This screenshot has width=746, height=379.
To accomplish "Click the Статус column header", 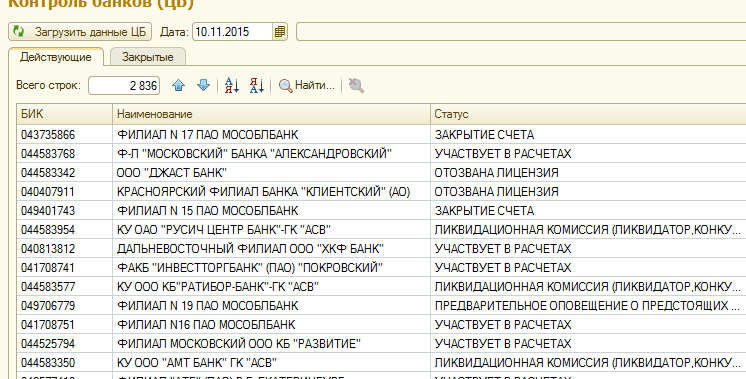I will pos(588,114).
